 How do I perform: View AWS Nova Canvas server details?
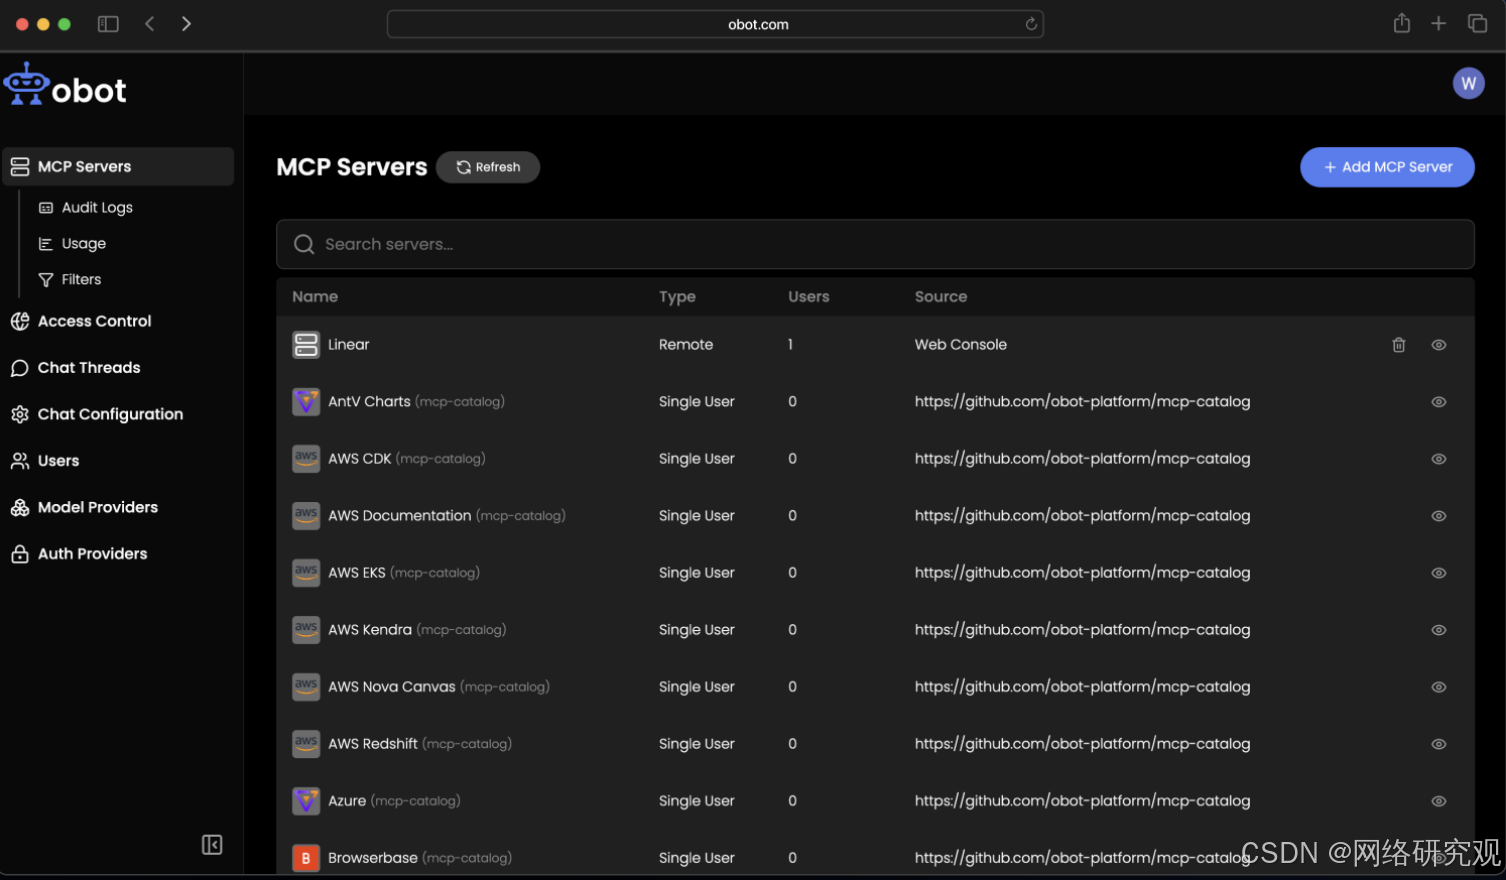tap(1439, 687)
